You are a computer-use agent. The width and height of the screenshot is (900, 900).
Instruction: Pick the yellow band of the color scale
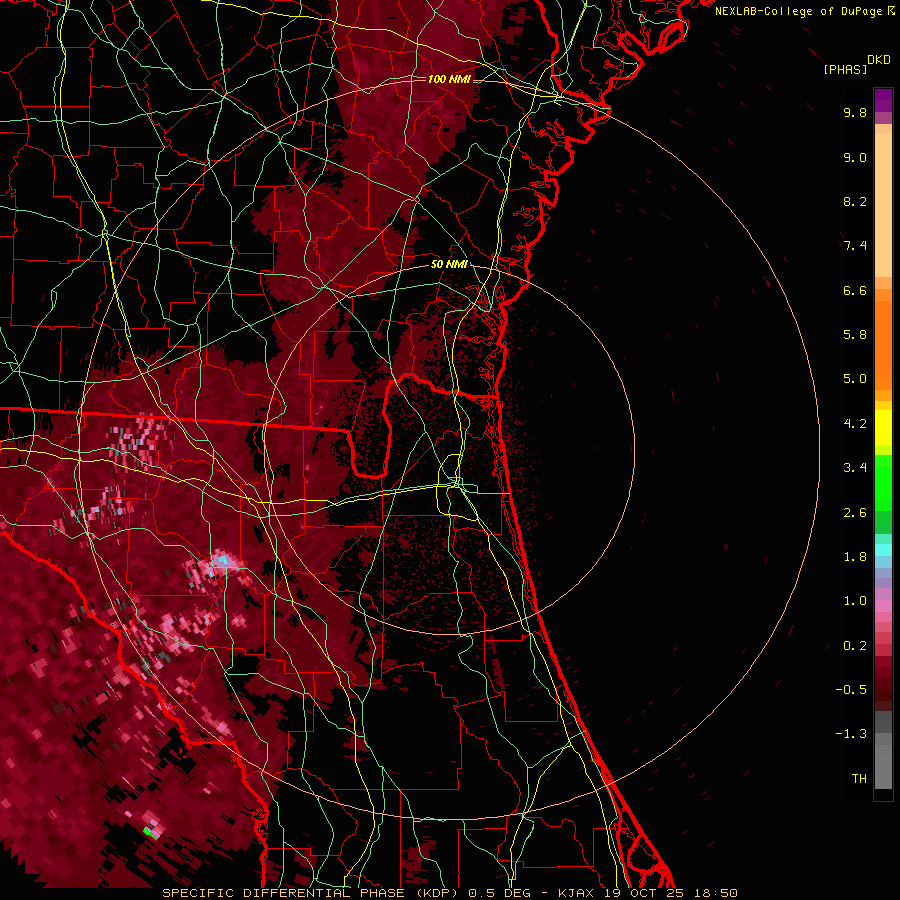pos(883,428)
